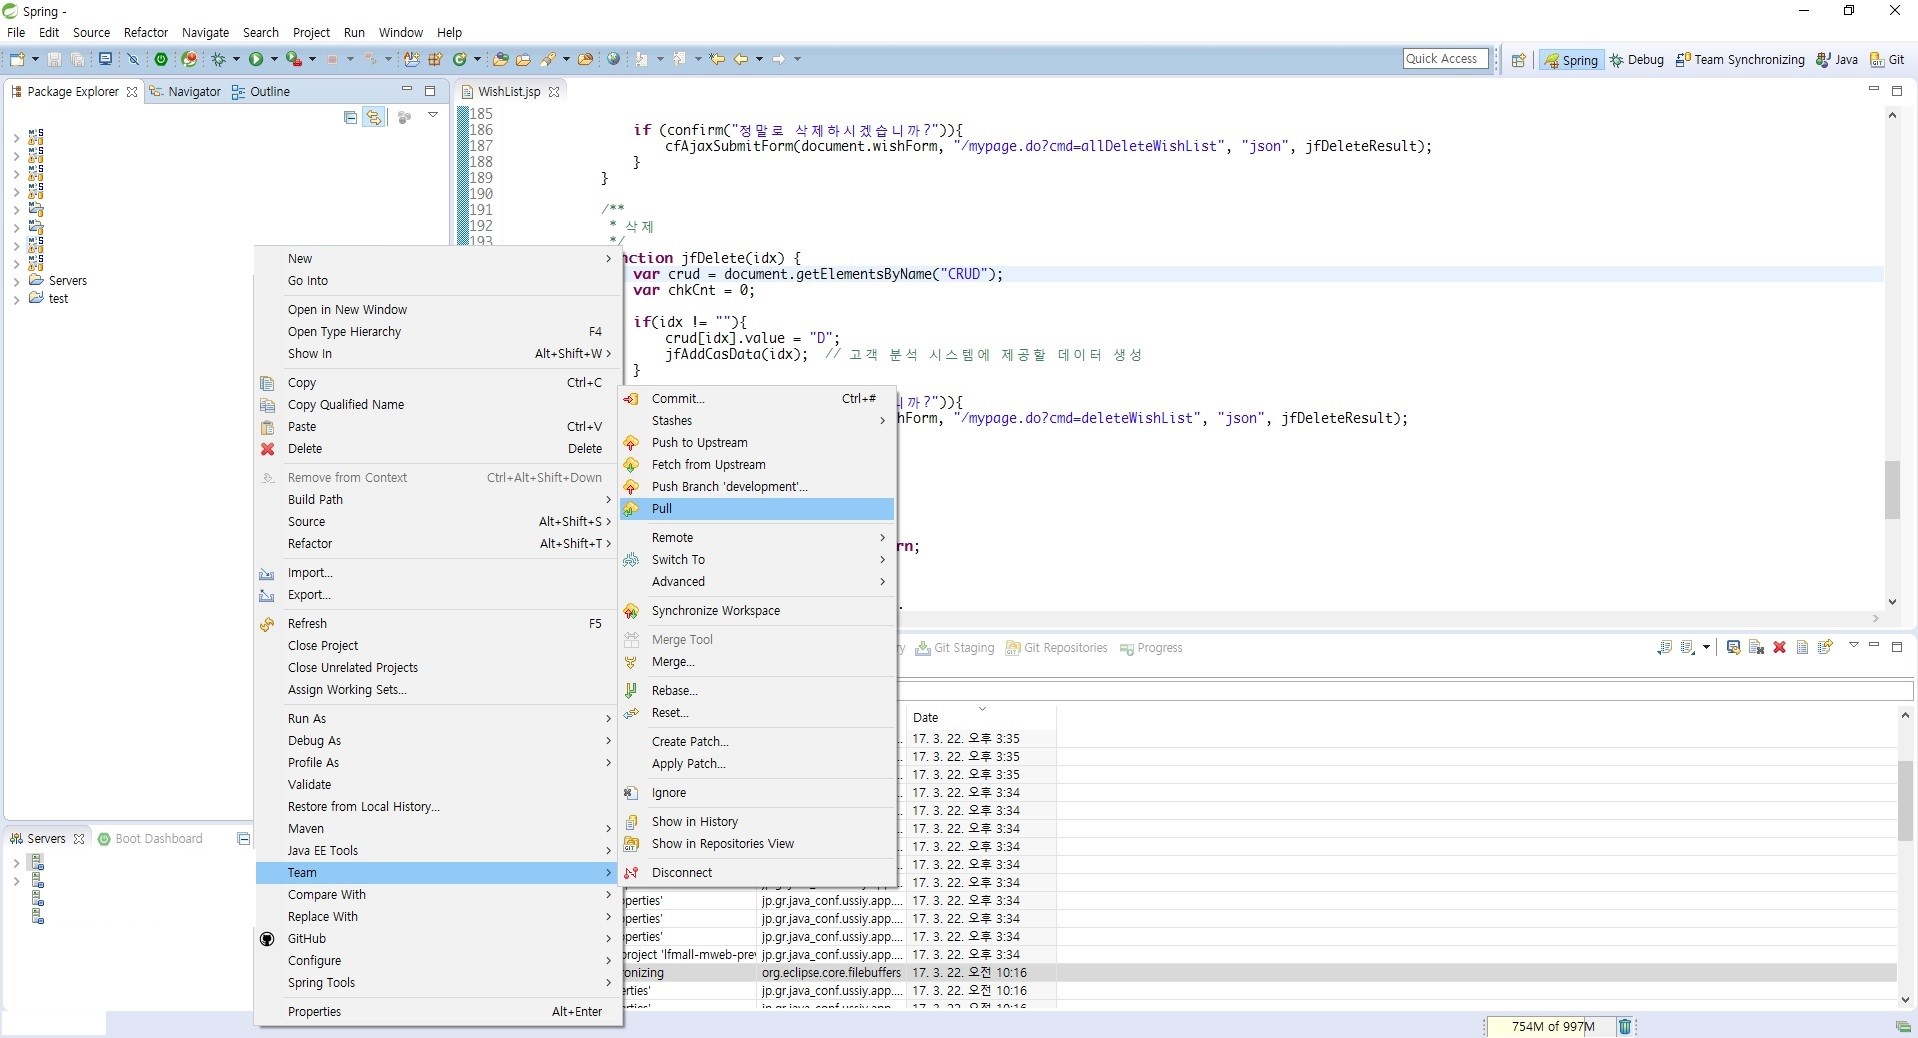Click the Open Perspective icon

[x=1518, y=60]
